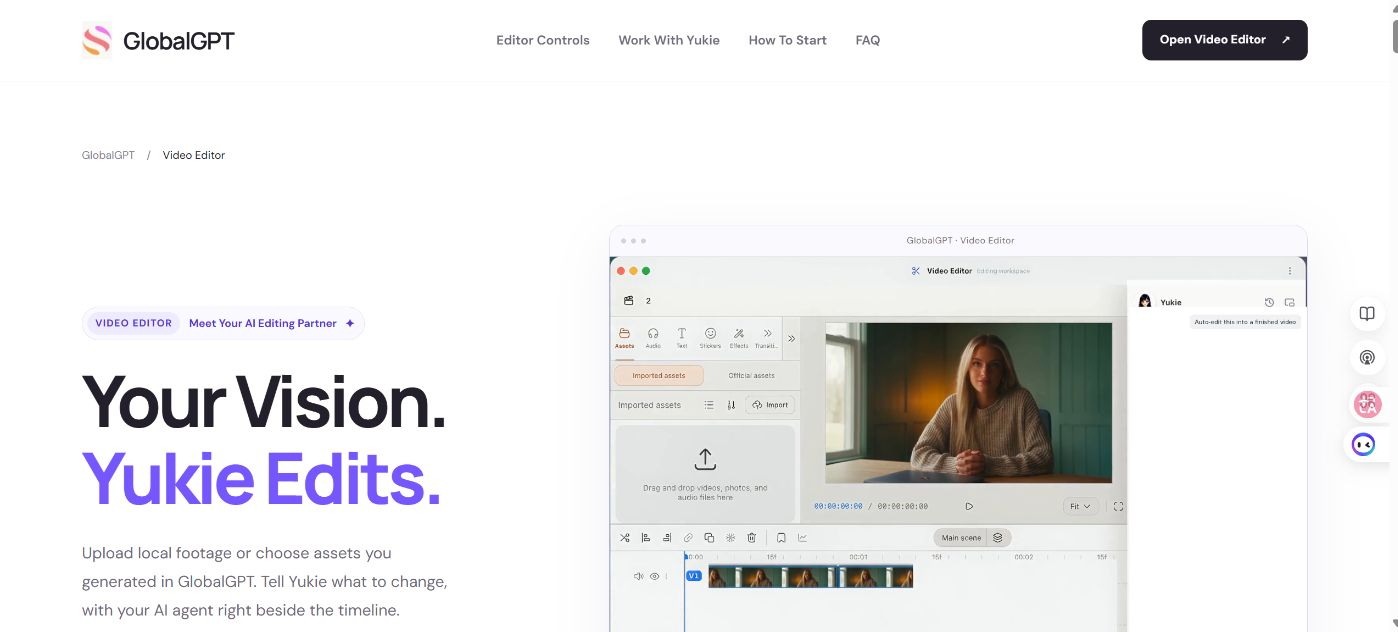This screenshot has height=632, width=1398.
Task: Click the Open Video Editor button
Action: tap(1225, 40)
